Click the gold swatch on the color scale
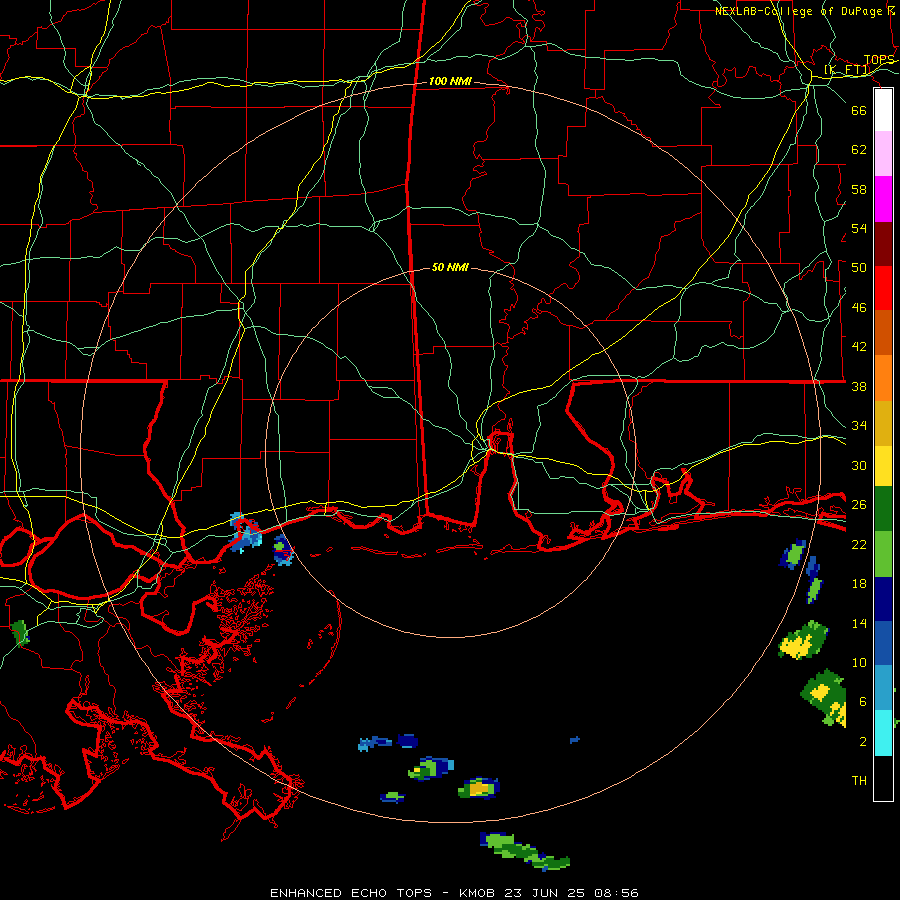The width and height of the screenshot is (900, 900). 883,423
